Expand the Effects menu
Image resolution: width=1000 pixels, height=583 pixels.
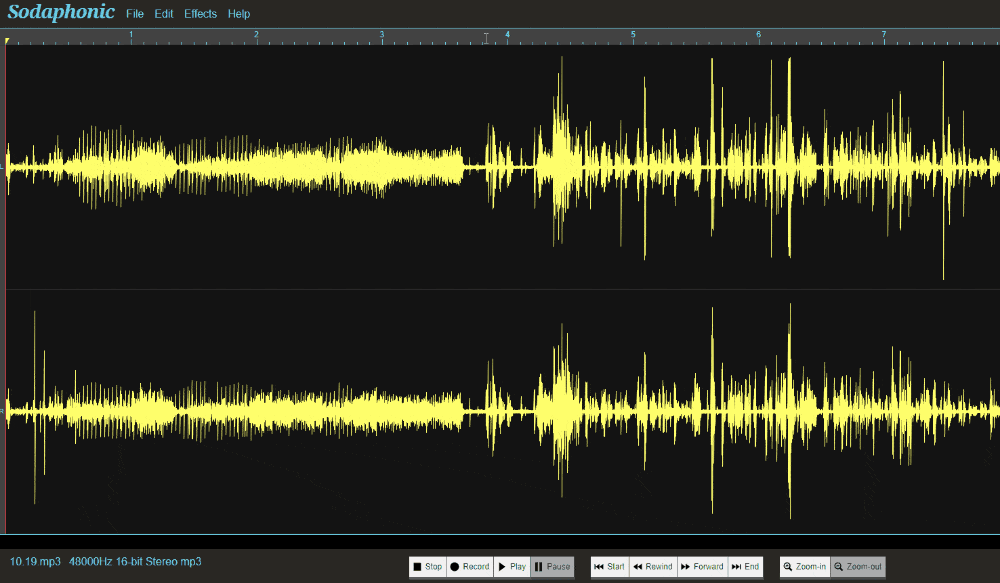pos(200,14)
